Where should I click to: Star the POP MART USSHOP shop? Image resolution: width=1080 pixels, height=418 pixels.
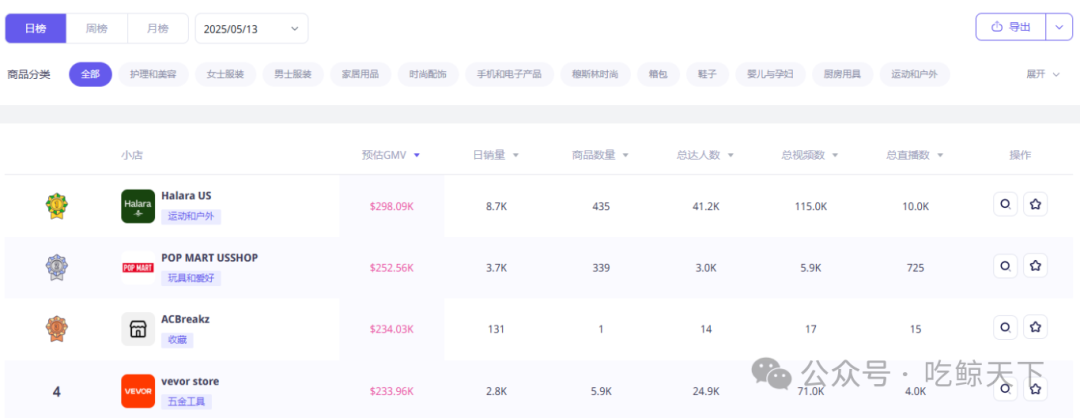pos(1035,266)
